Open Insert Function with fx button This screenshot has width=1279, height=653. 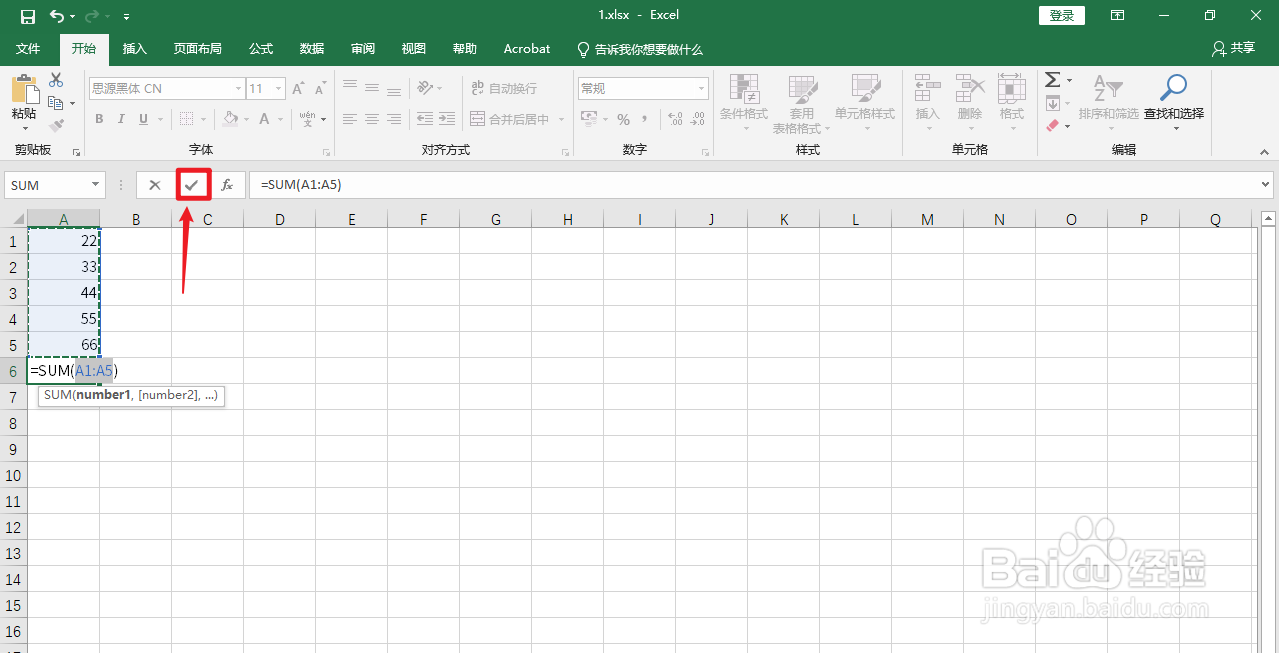pos(227,185)
